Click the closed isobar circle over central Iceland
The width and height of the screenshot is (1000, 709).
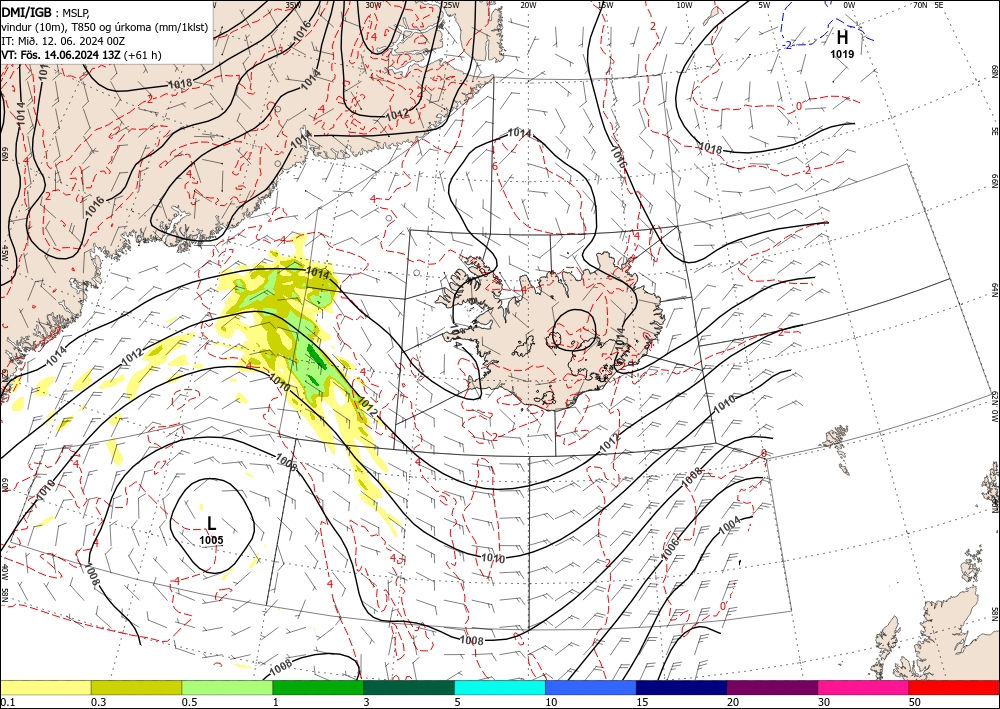(573, 330)
